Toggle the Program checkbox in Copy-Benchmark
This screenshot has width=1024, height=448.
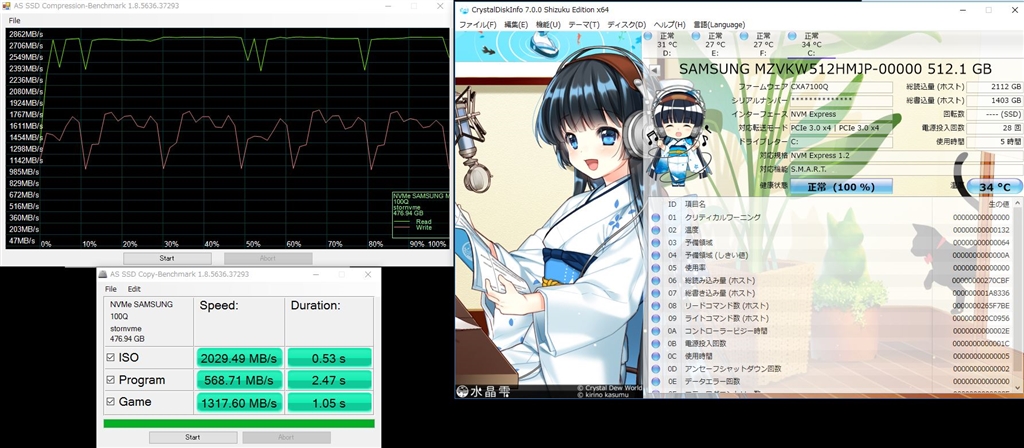click(110, 380)
